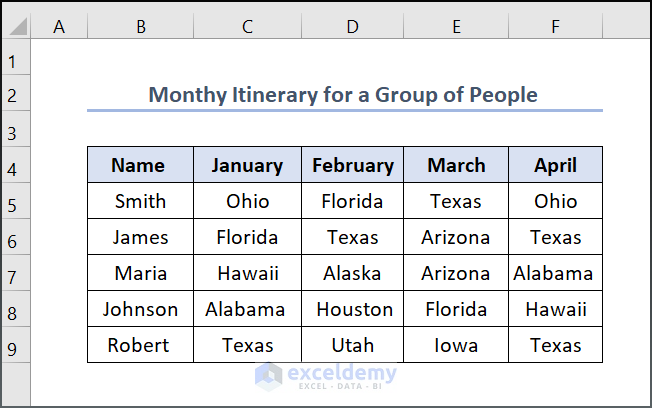The image size is (652, 408).
Task: Select column C header
Action: pos(247,28)
